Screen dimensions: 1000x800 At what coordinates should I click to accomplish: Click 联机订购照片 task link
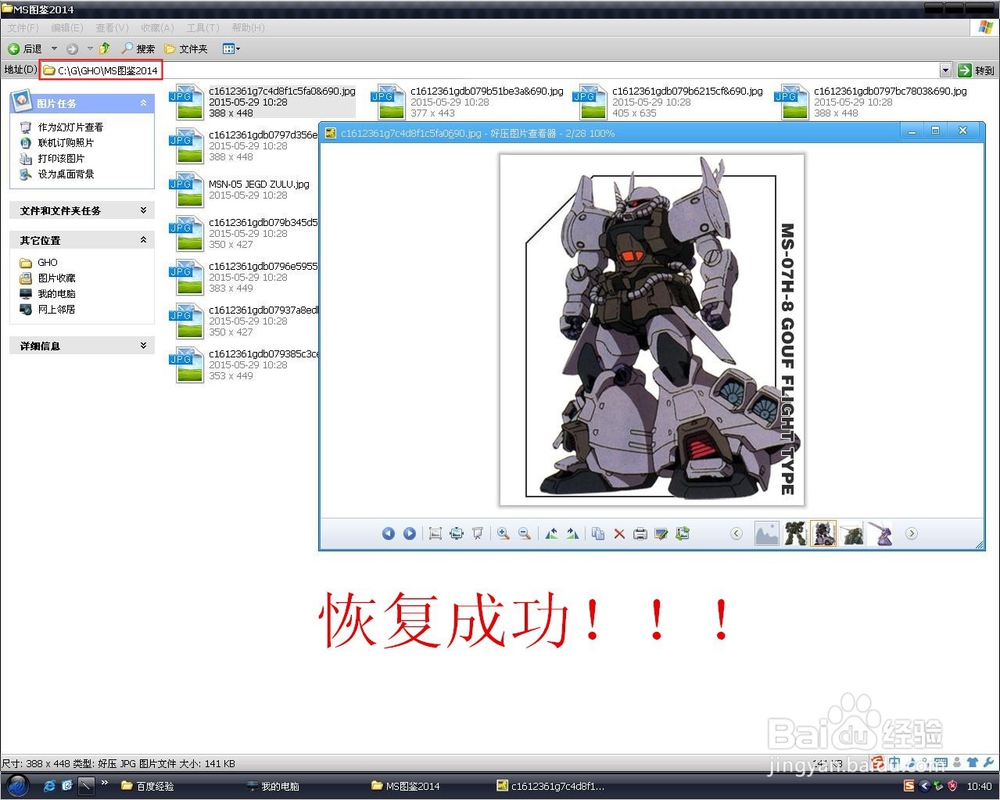[x=66, y=142]
